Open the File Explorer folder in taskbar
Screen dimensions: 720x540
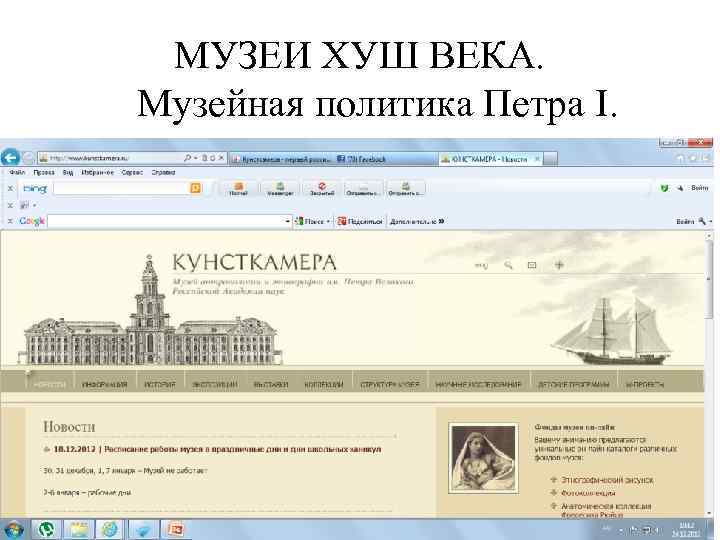coord(79,530)
